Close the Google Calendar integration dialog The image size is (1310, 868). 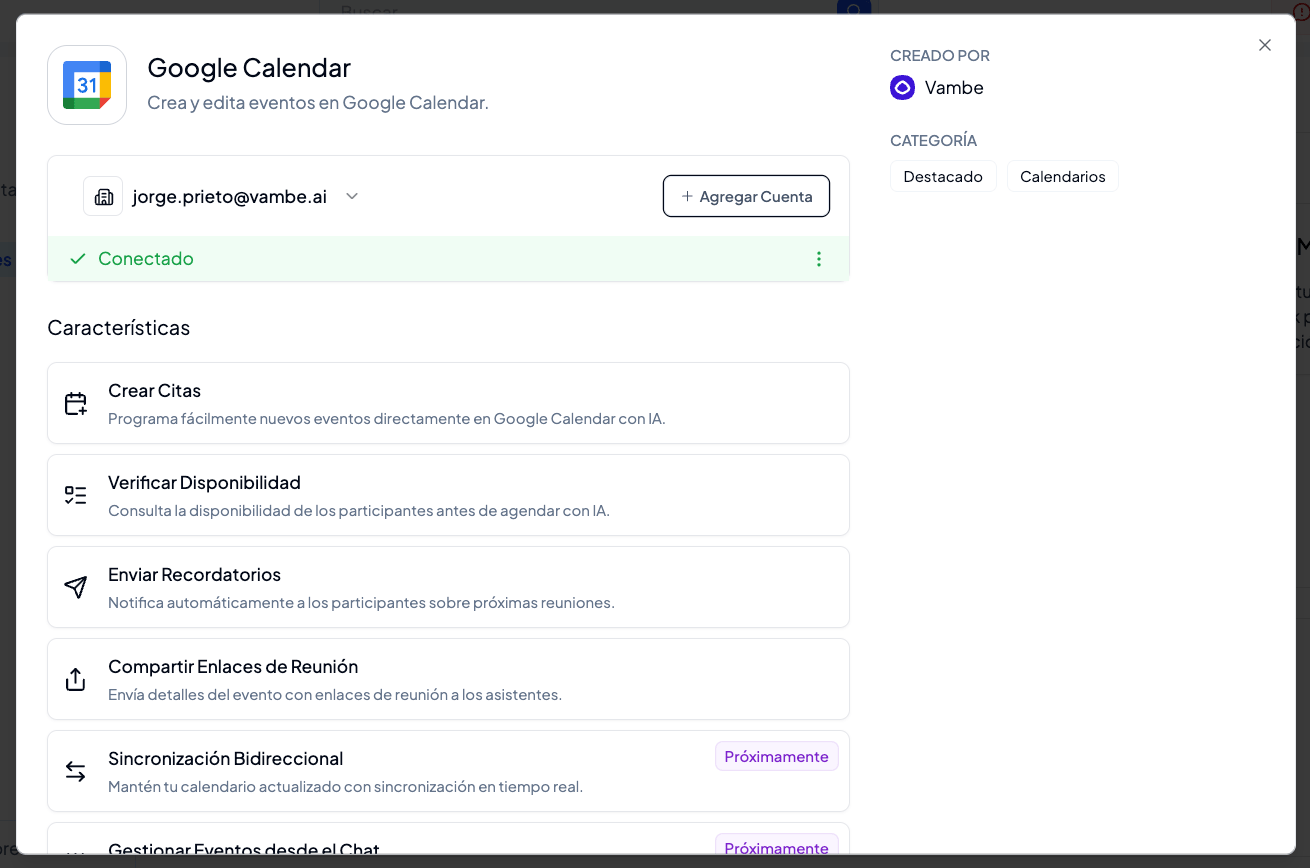1265,45
